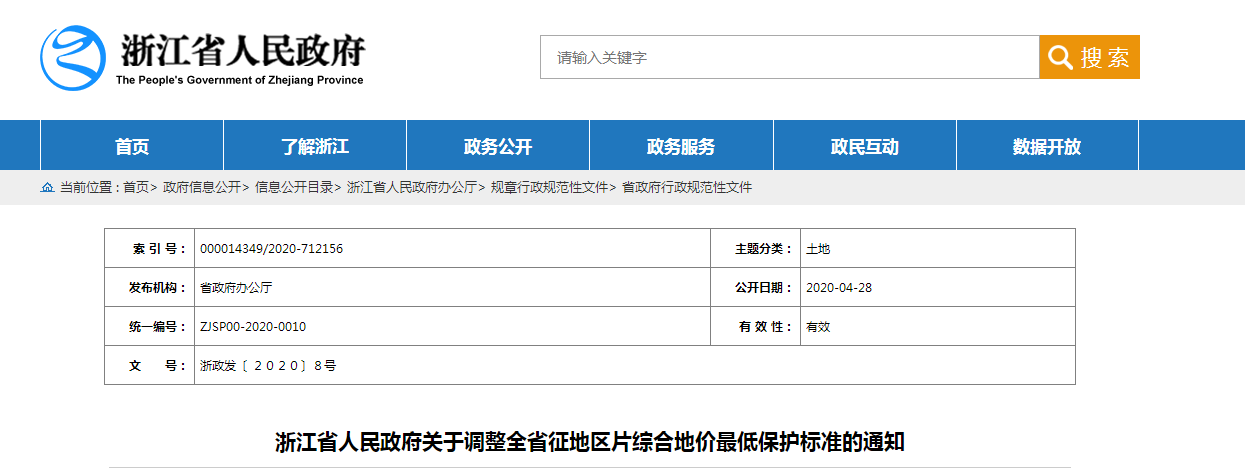Image resolution: width=1245 pixels, height=474 pixels.
Task: Click the Zhejiang government logo emblem
Action: click(x=72, y=57)
